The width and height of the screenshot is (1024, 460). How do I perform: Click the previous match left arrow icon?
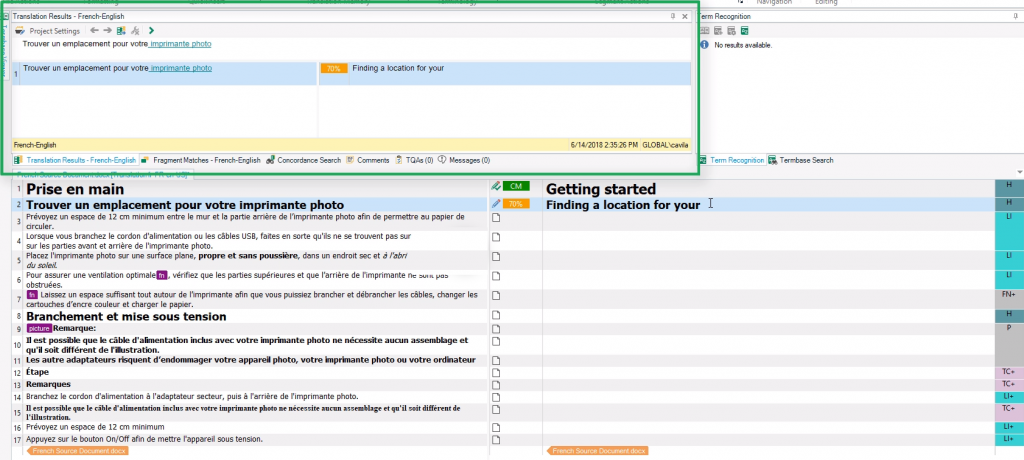[95, 30]
